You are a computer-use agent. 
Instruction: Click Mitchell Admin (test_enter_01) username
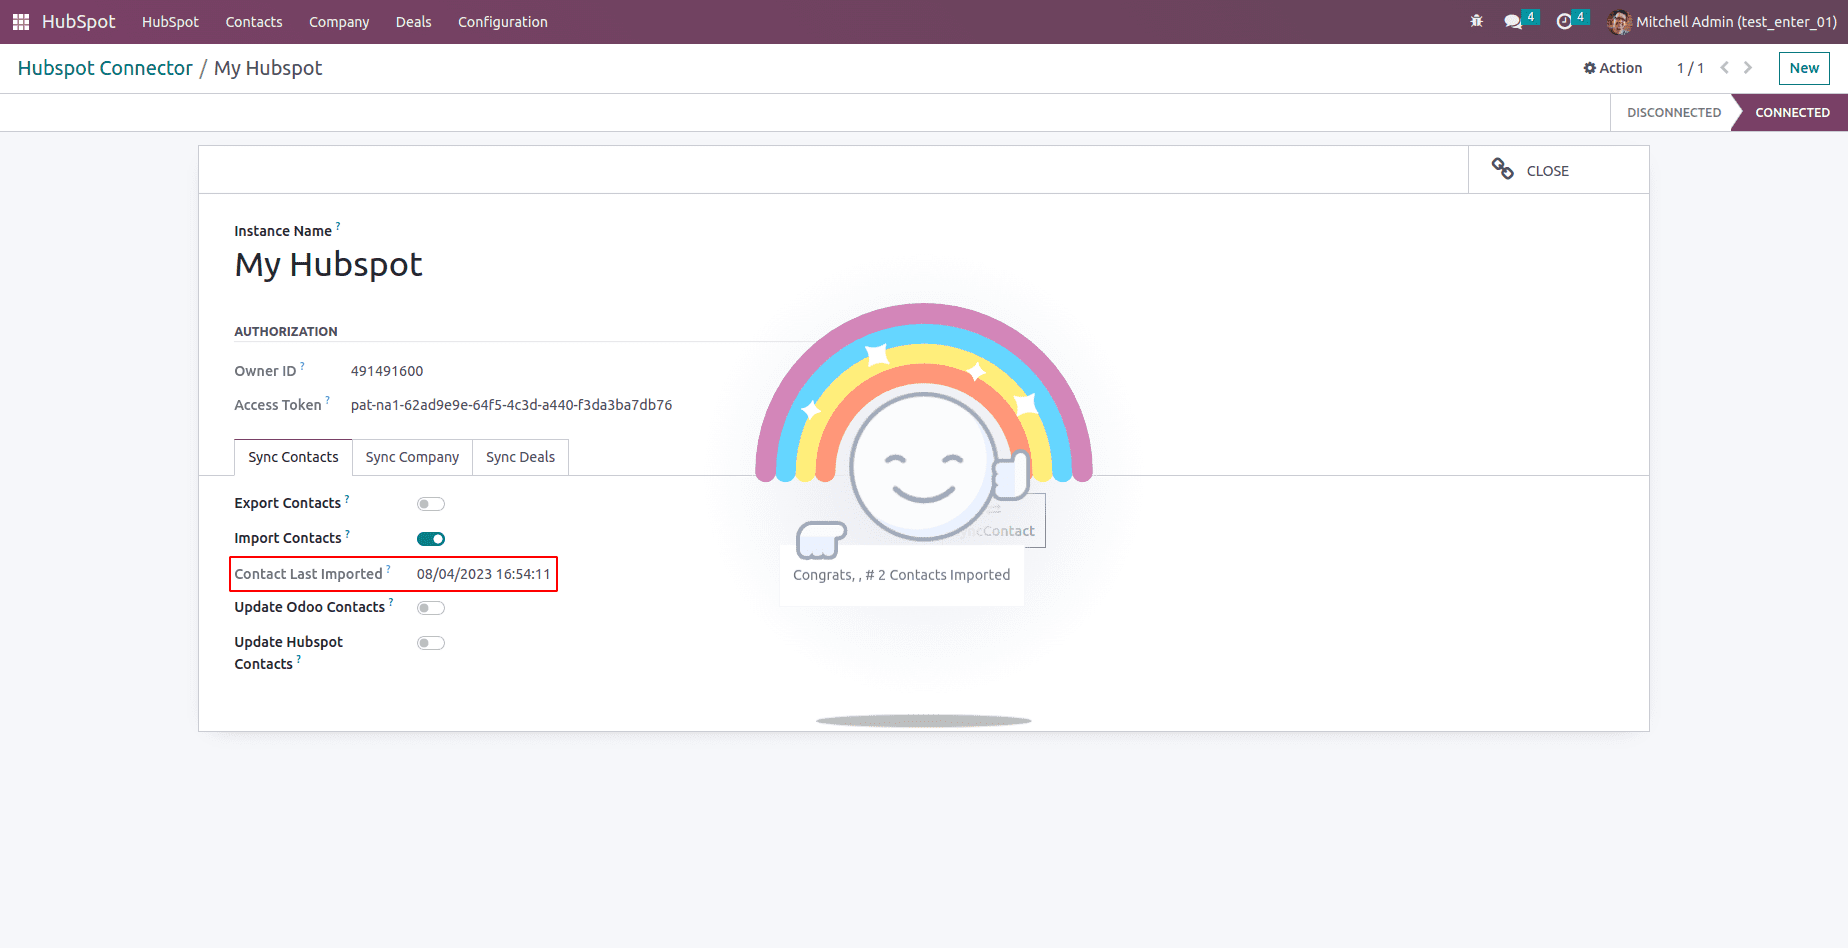point(1736,22)
